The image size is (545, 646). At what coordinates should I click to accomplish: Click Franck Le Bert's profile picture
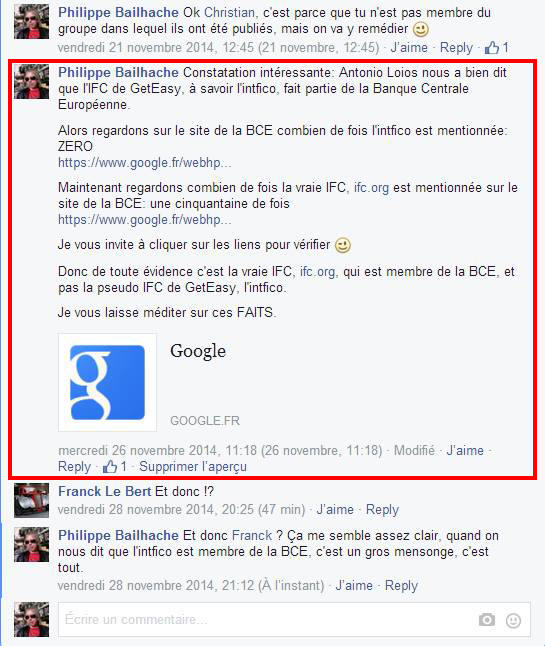[31, 500]
